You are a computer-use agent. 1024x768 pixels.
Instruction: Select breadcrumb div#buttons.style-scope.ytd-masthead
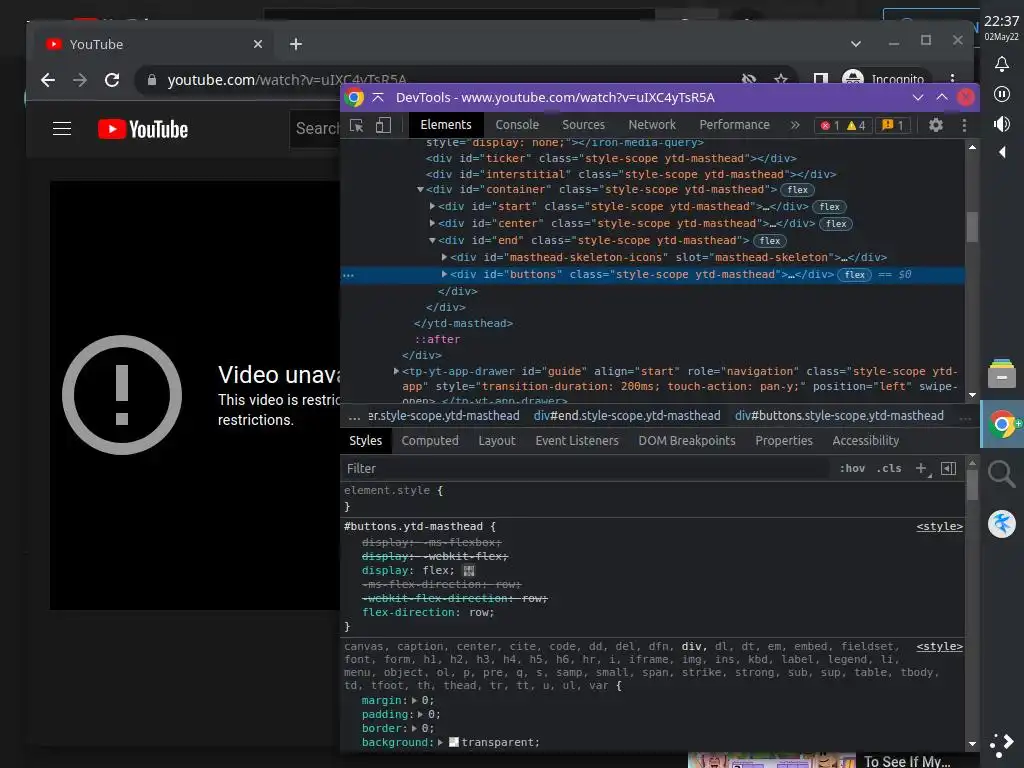839,416
